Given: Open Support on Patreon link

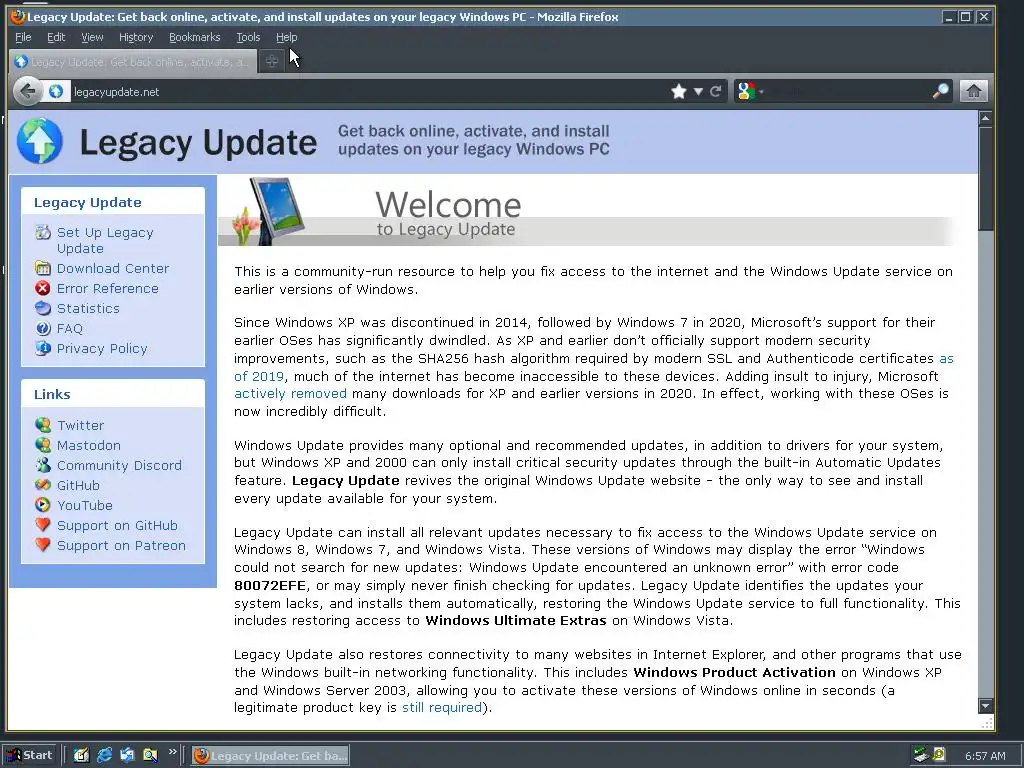Looking at the screenshot, I should [x=121, y=546].
